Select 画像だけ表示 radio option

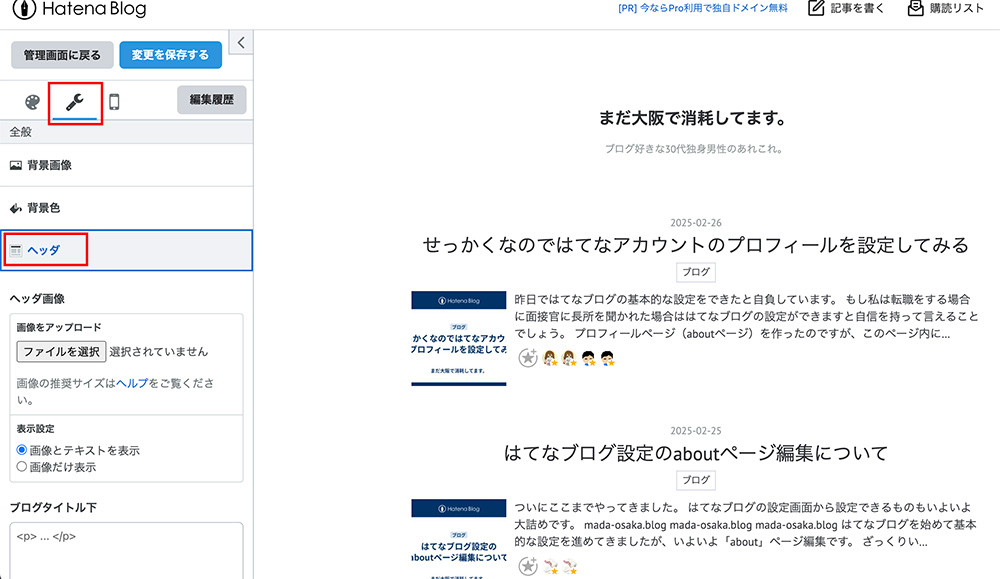click(x=22, y=466)
